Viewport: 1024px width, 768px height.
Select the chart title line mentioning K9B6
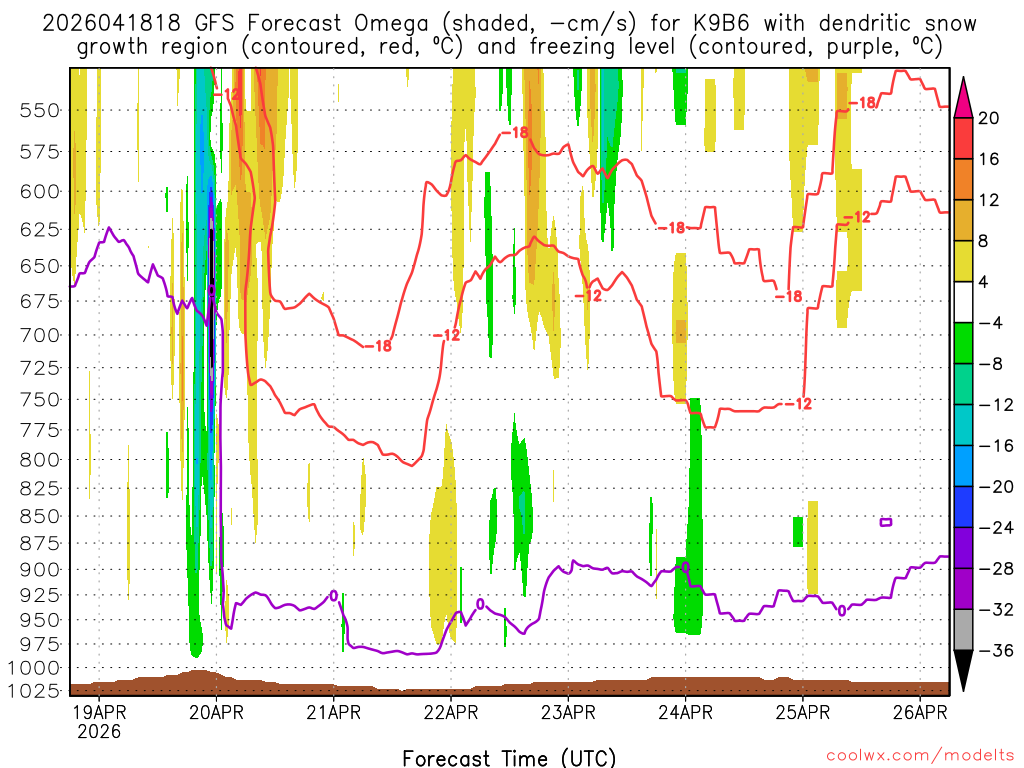(x=509, y=24)
